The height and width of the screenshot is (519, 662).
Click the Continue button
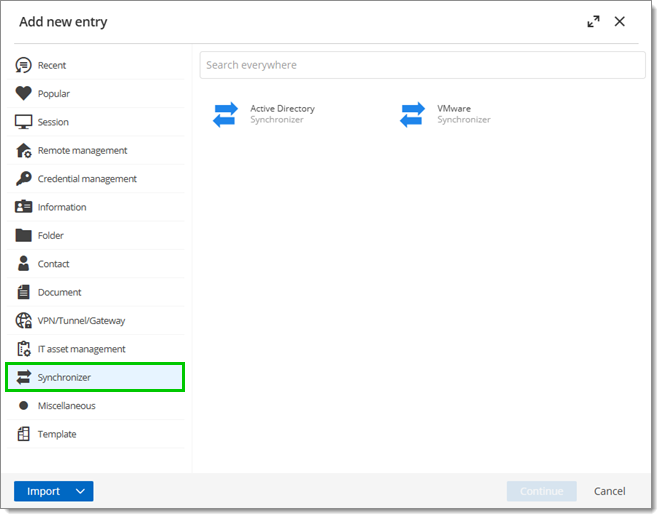pos(542,492)
